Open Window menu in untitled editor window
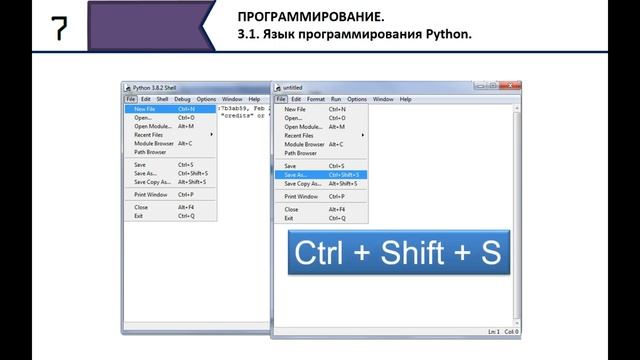The width and height of the screenshot is (640, 360). tap(383, 99)
